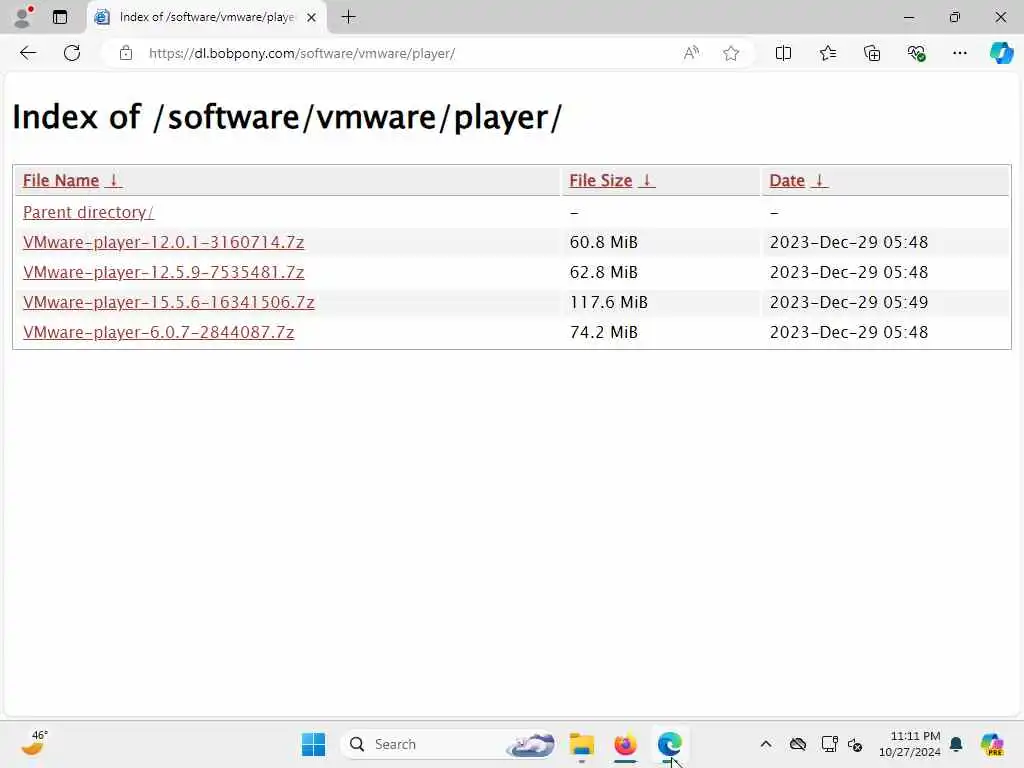The image size is (1024, 768).
Task: Open the notifications bell icon
Action: coord(956,744)
